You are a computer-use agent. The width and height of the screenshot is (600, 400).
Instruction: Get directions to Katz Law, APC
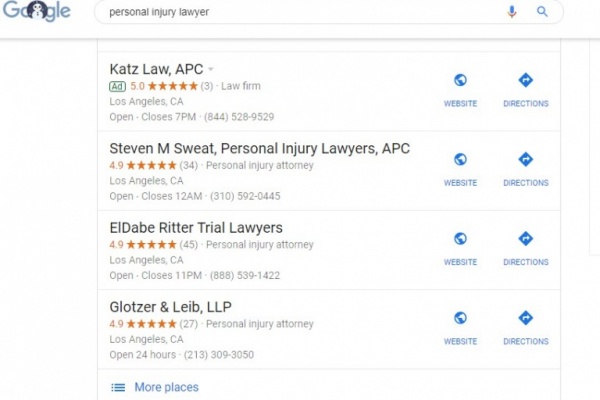[x=525, y=81]
